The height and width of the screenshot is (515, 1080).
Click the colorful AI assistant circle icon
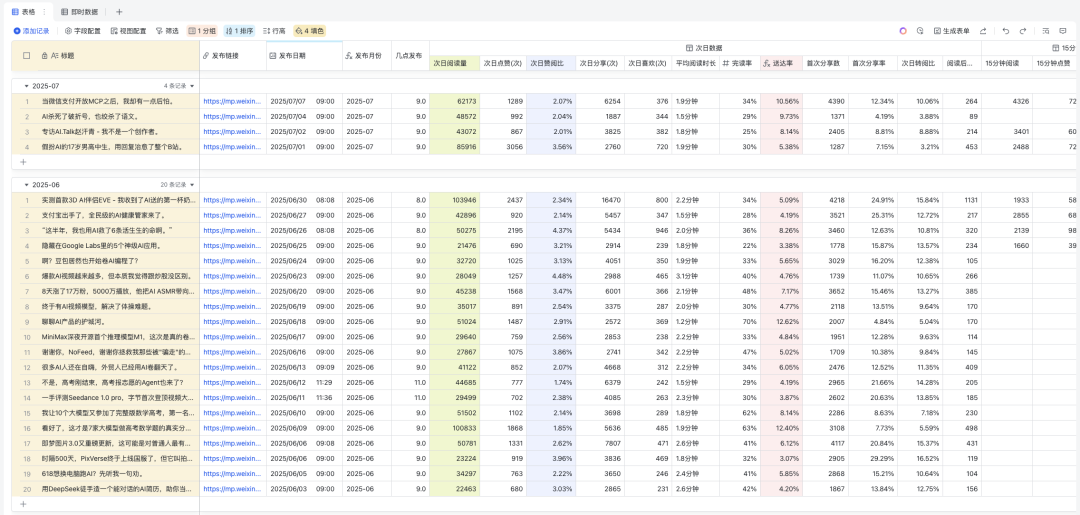pos(903,31)
